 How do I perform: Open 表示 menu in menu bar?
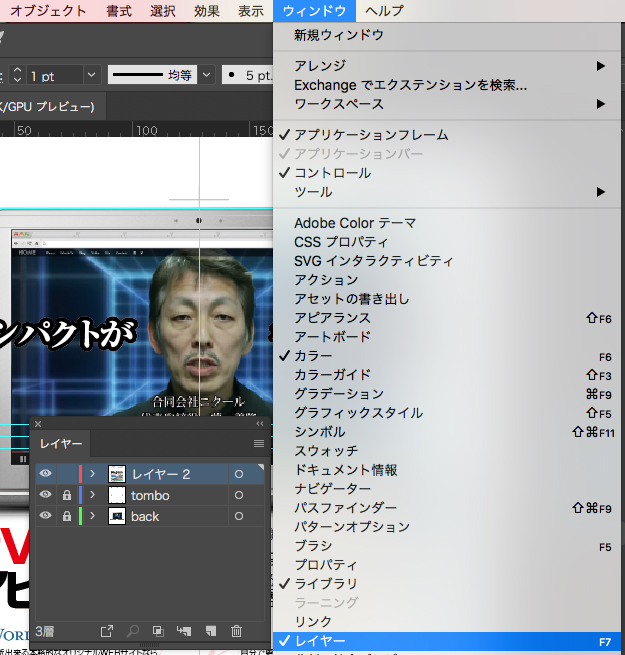251,11
